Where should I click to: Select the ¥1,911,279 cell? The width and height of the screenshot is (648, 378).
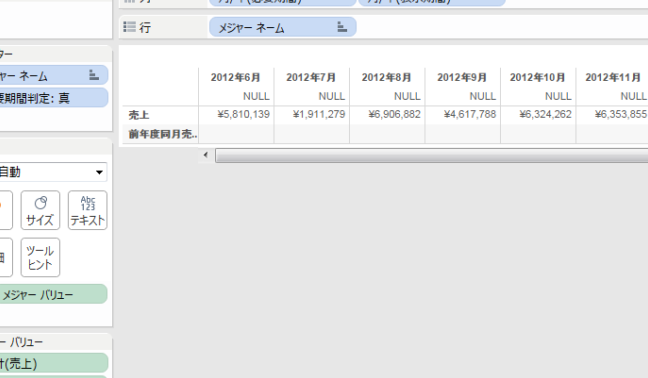click(x=319, y=114)
